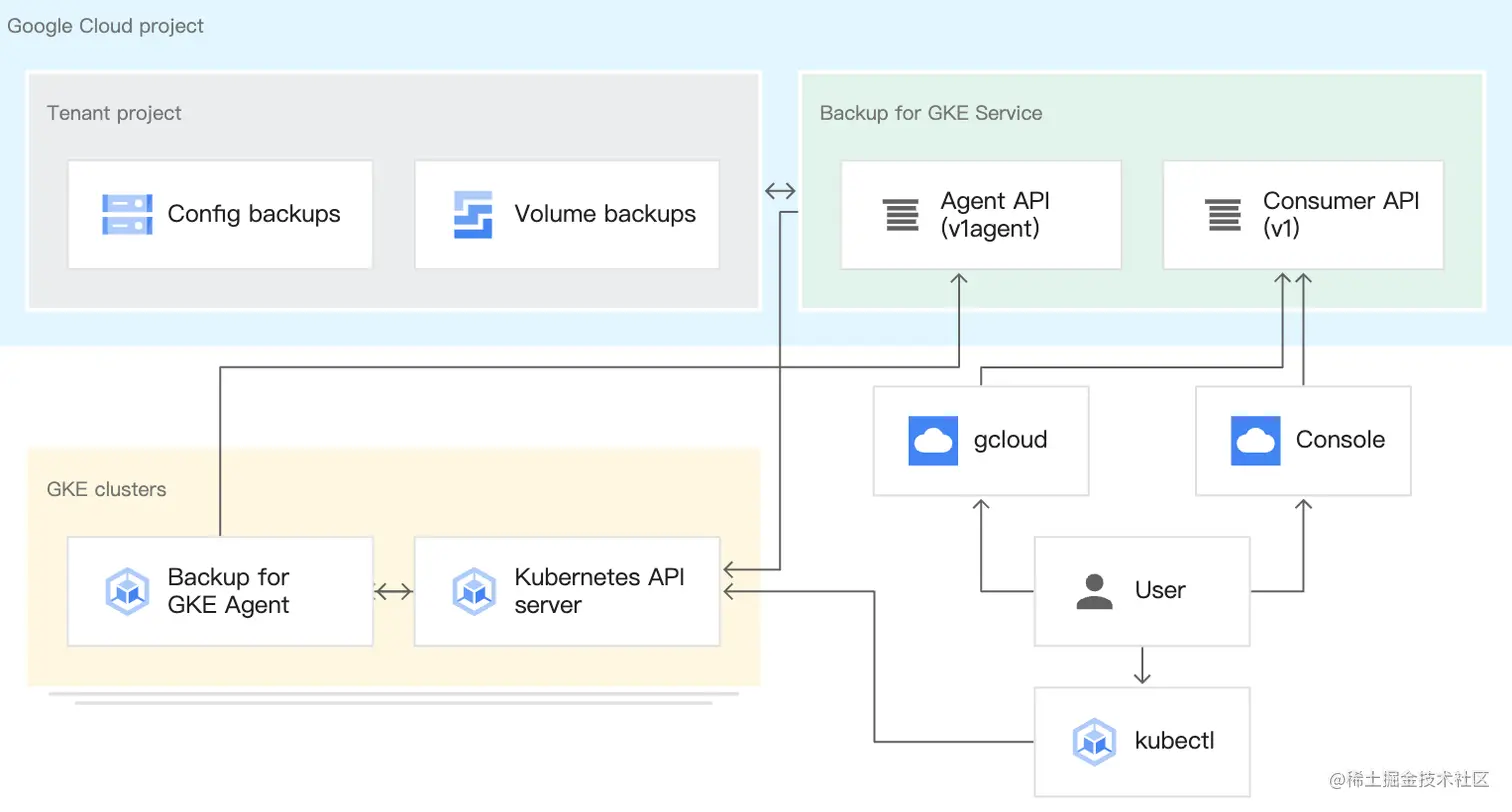Click the 'Consumer API (v1)' text
Image resolution: width=1512 pixels, height=812 pixels.
[1341, 214]
